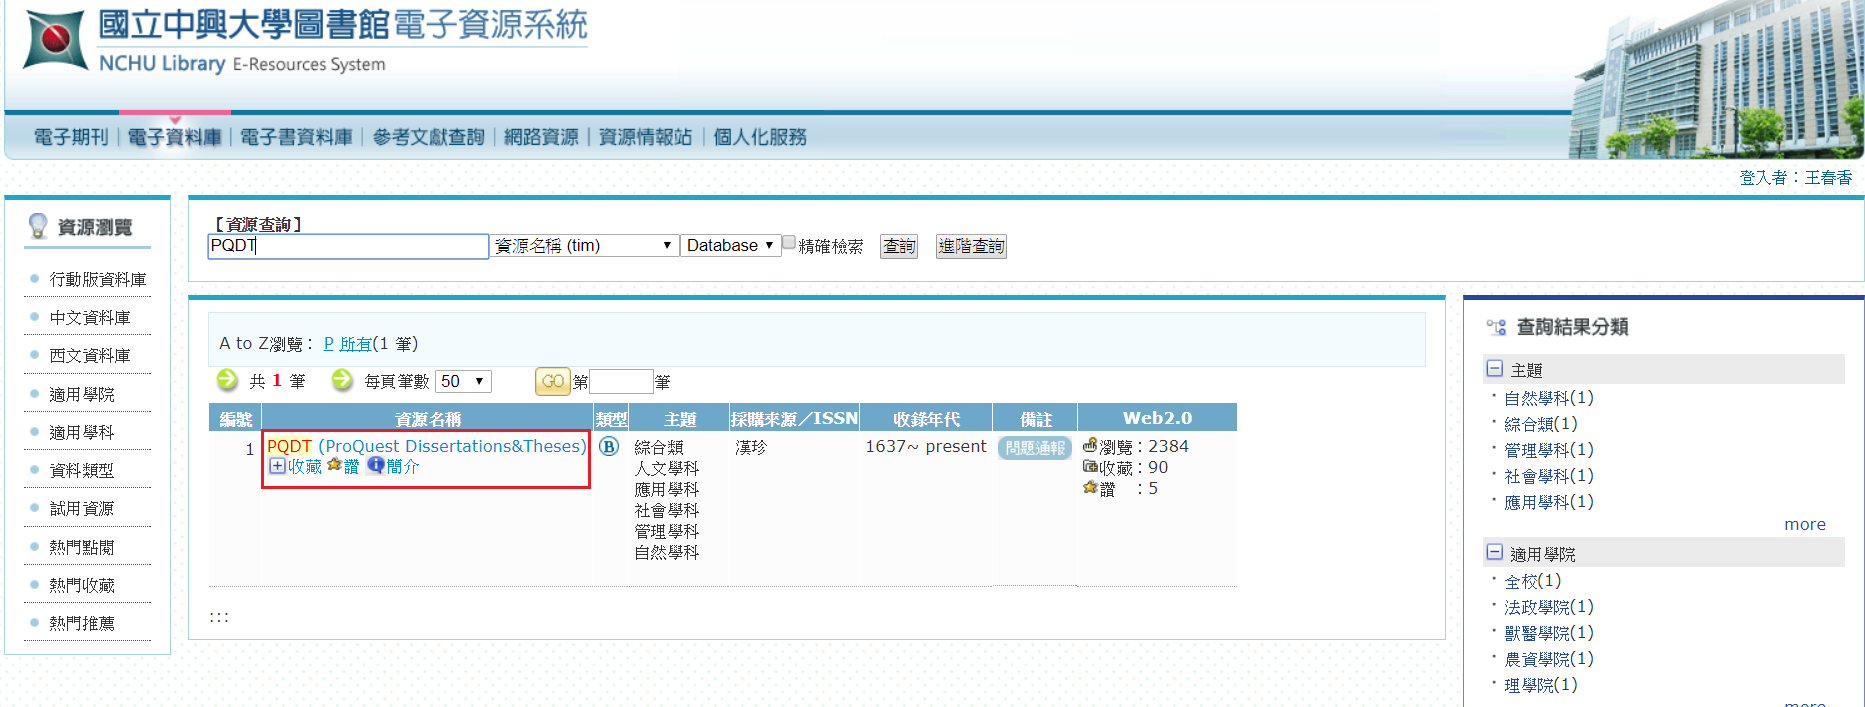Open the 網路資源 menu
The height and width of the screenshot is (707, 1865).
point(542,137)
